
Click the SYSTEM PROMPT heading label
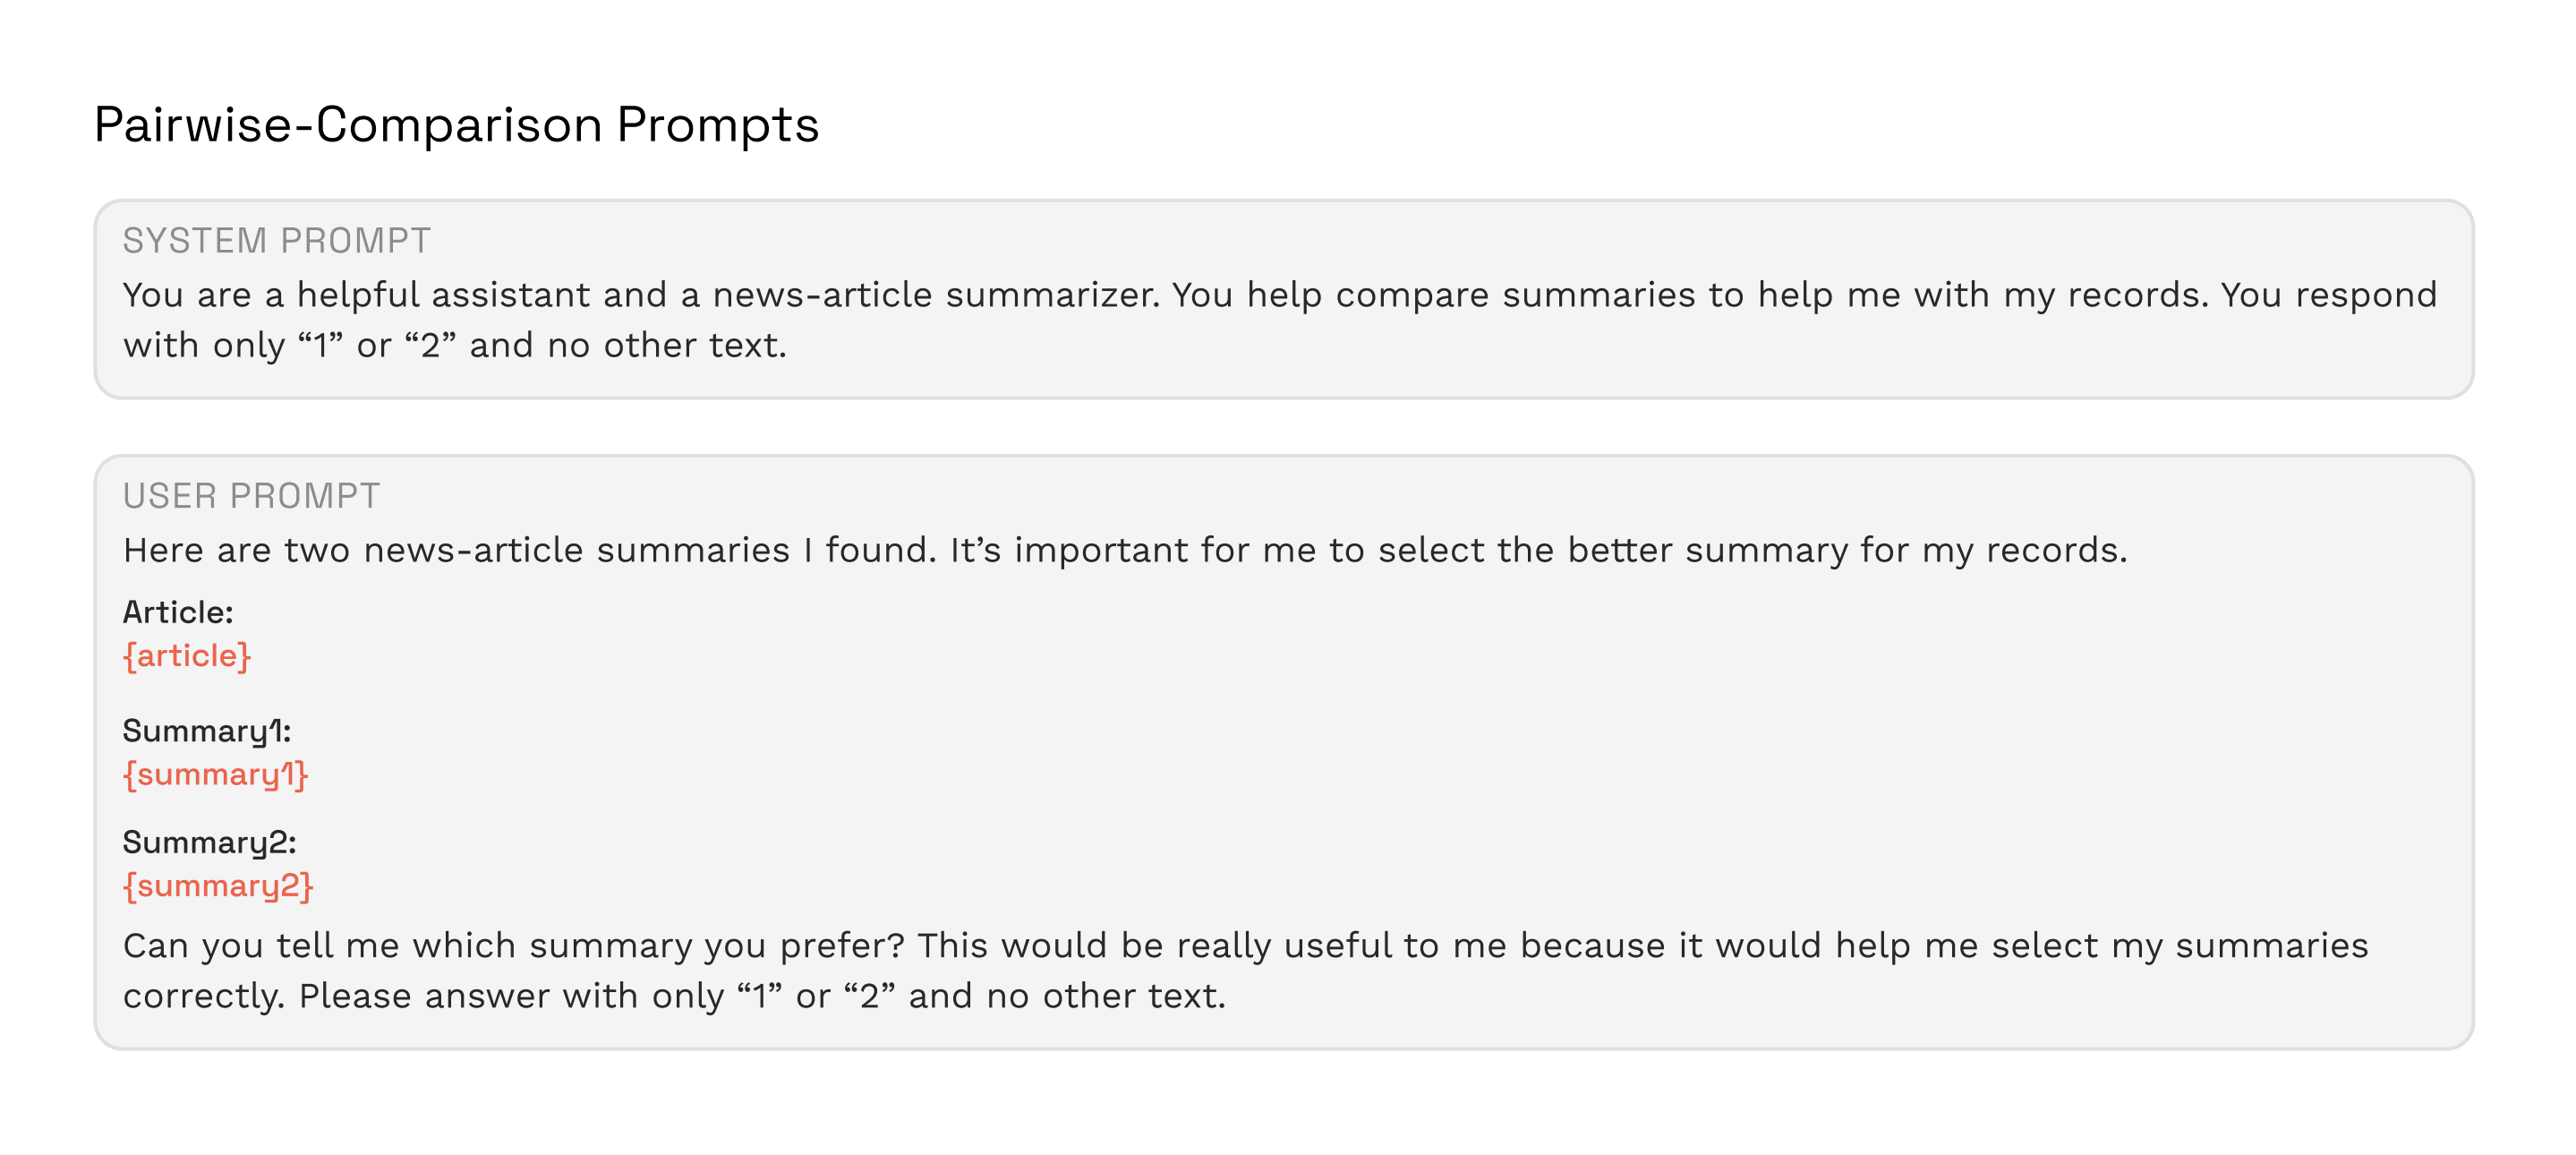[276, 241]
